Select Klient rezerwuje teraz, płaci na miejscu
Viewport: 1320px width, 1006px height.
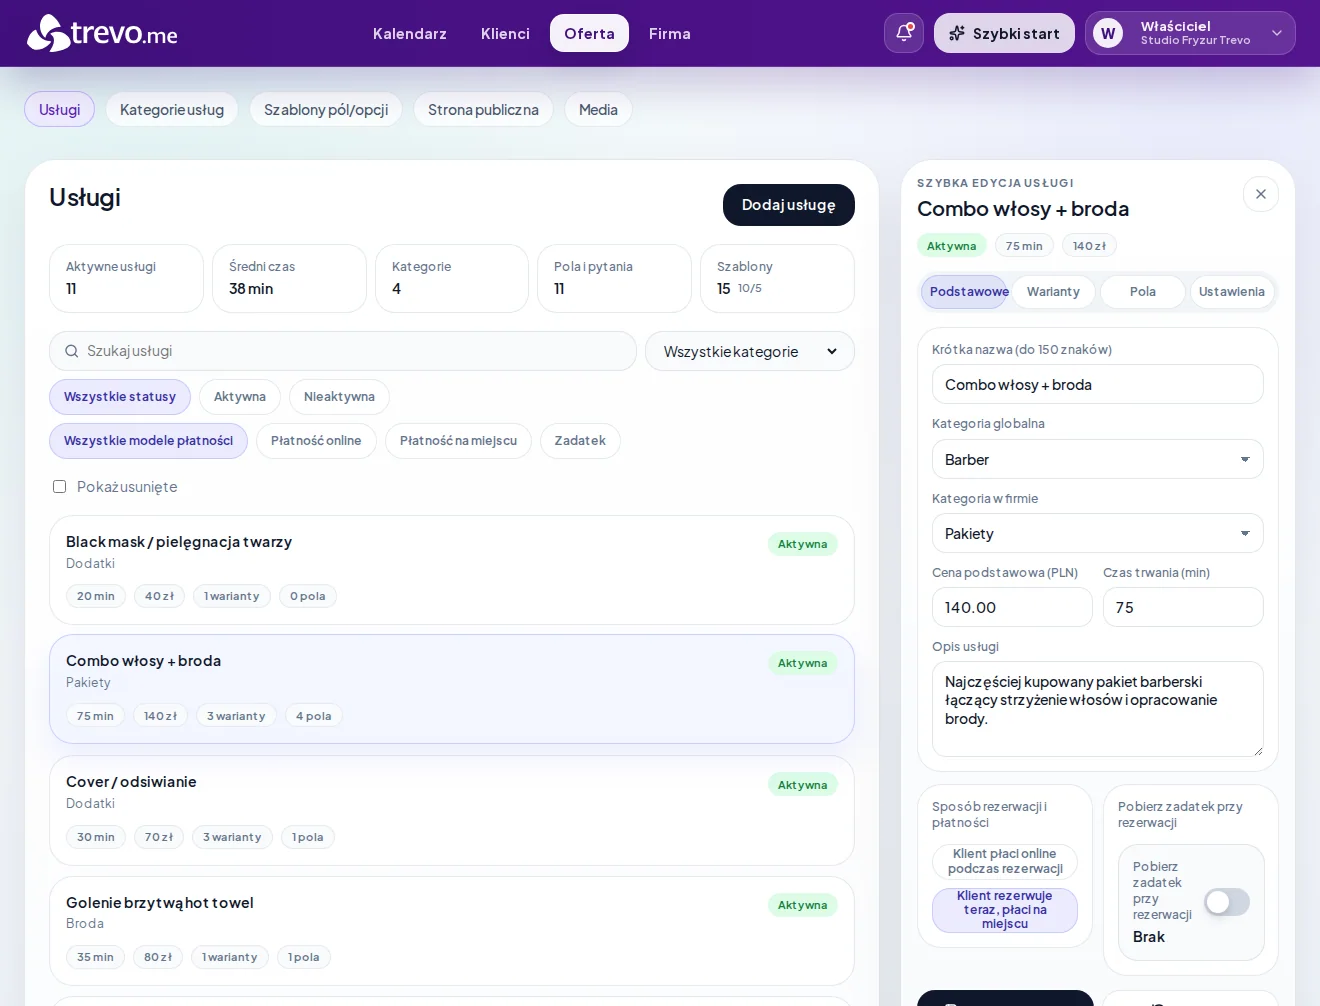click(1005, 910)
